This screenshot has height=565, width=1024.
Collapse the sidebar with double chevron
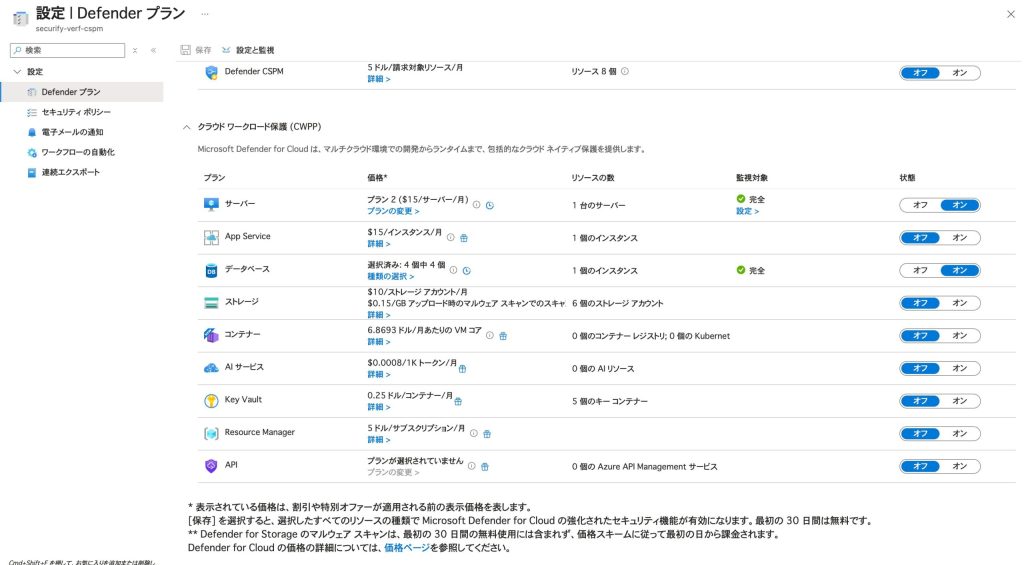[153, 50]
